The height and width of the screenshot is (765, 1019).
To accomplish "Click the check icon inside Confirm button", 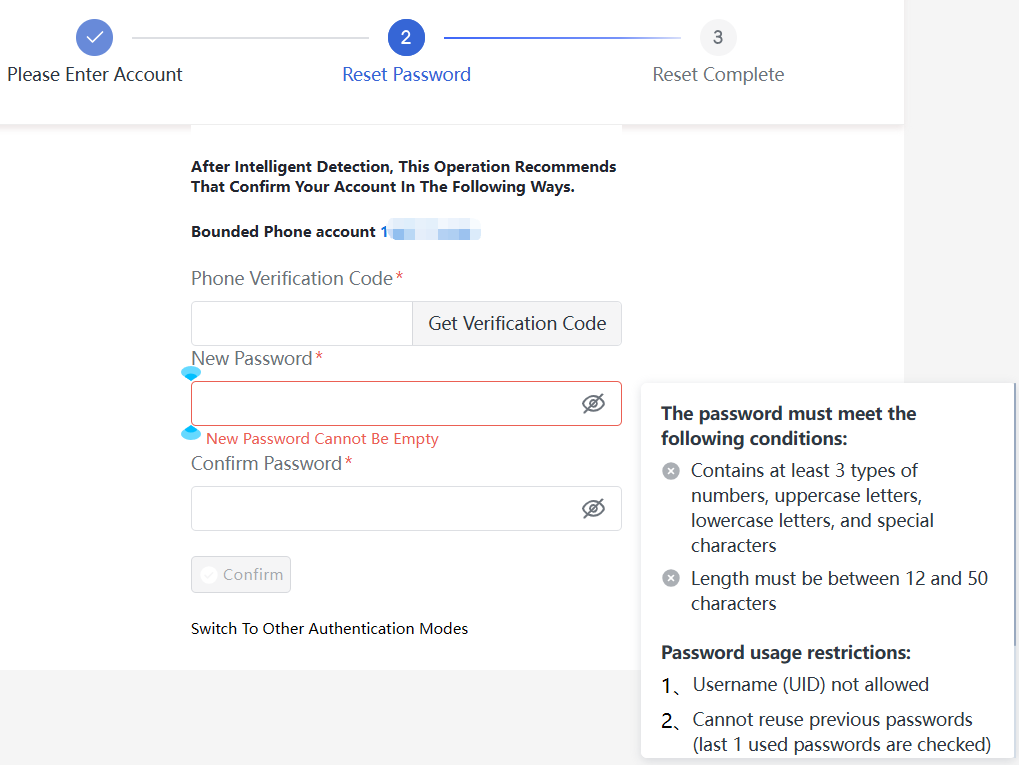I will pos(209,575).
